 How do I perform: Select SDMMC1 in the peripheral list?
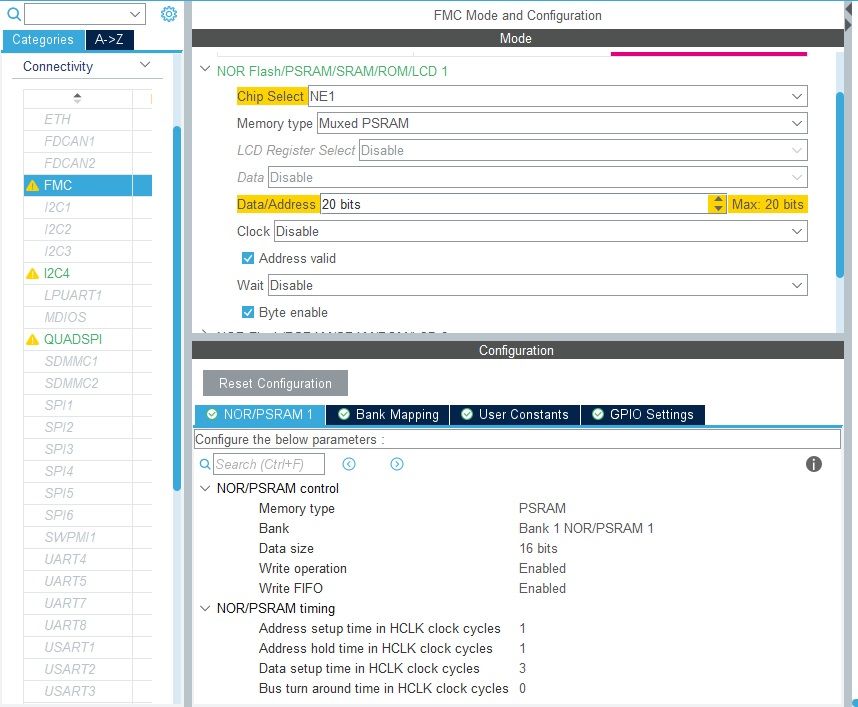(x=88, y=361)
